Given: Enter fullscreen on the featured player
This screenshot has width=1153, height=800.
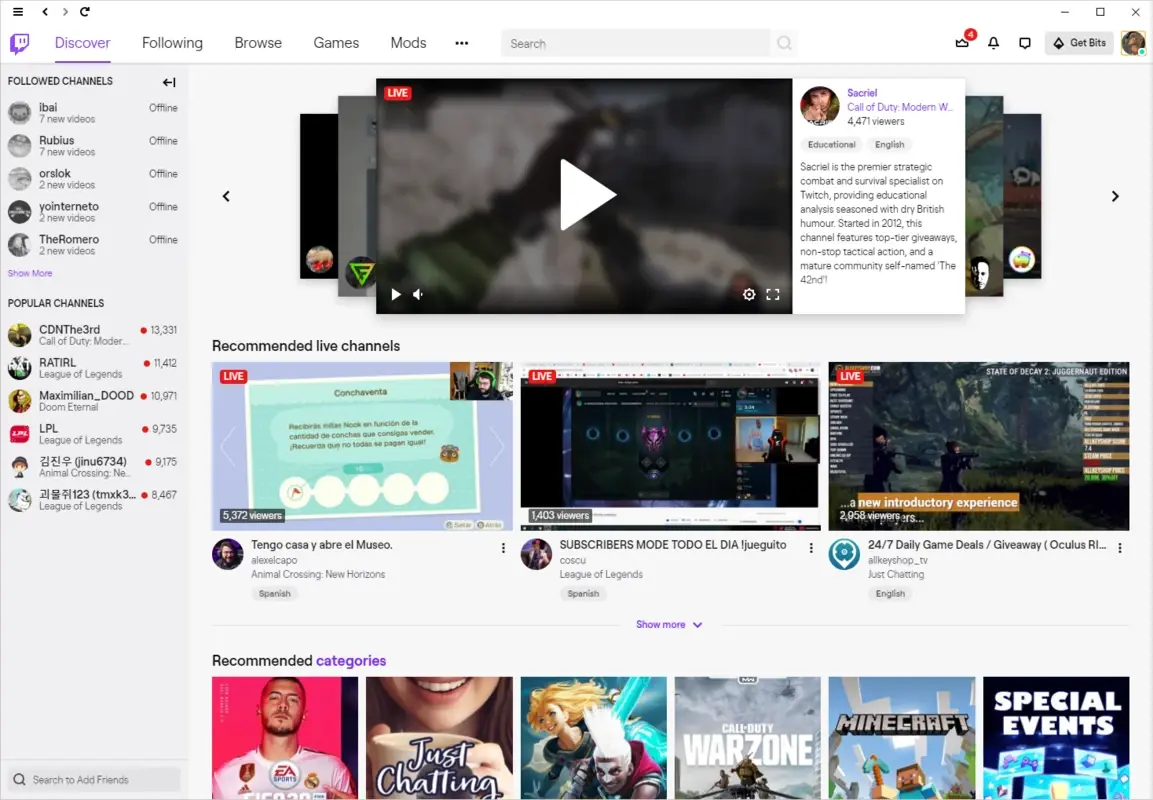Looking at the screenshot, I should pos(772,294).
